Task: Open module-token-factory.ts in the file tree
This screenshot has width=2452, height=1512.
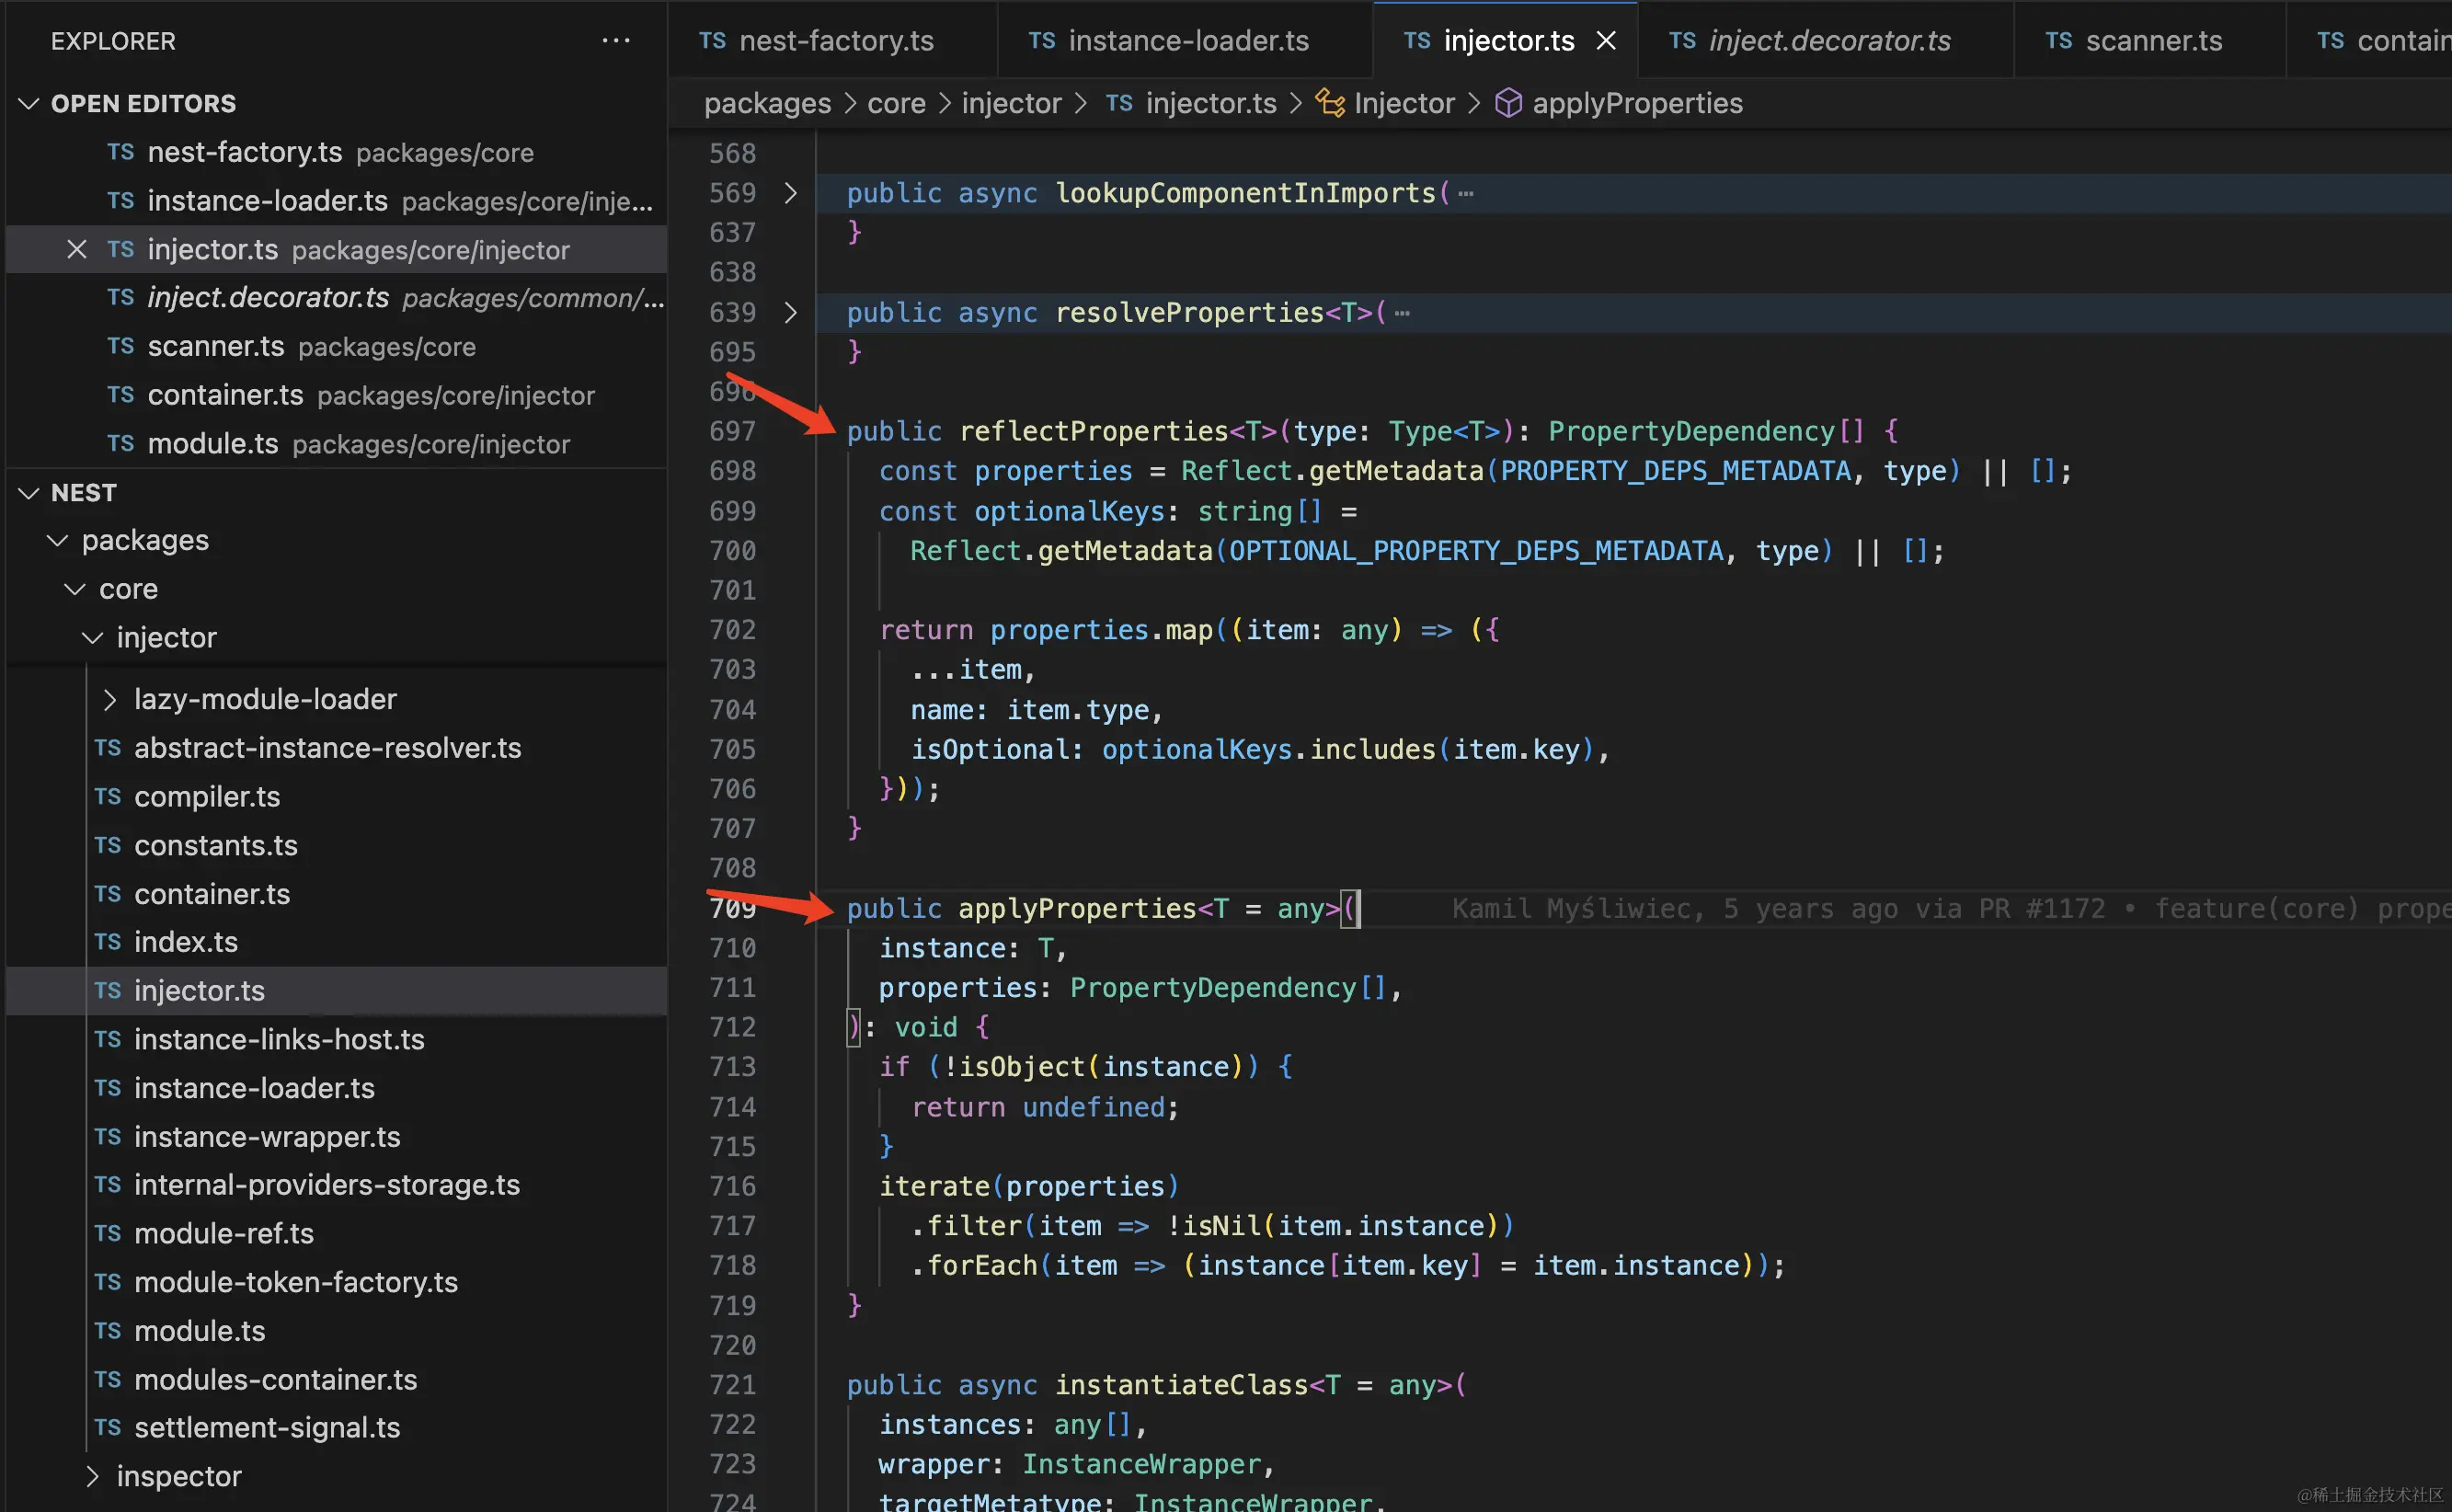Action: click(x=336, y=1282)
